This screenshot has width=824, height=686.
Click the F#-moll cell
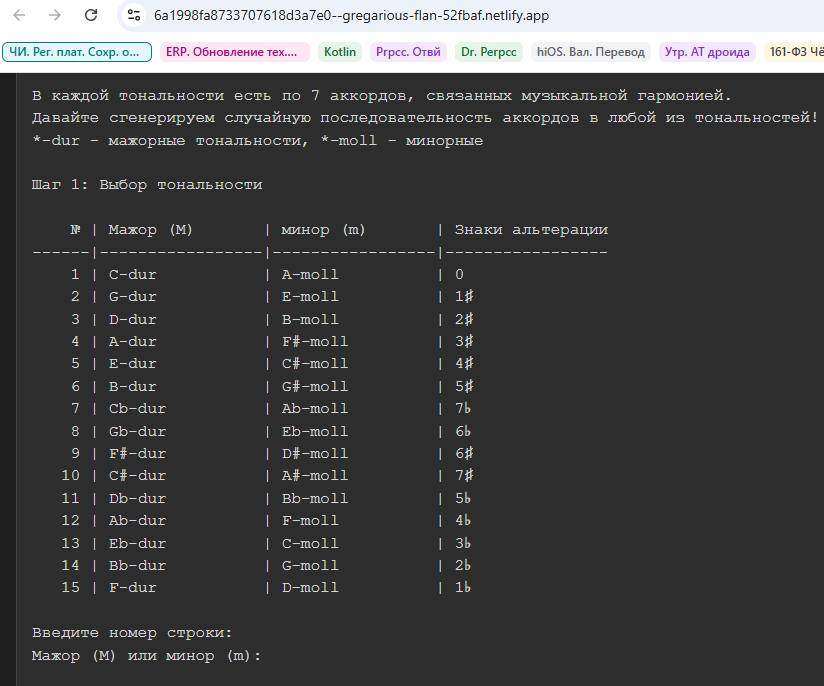315,342
